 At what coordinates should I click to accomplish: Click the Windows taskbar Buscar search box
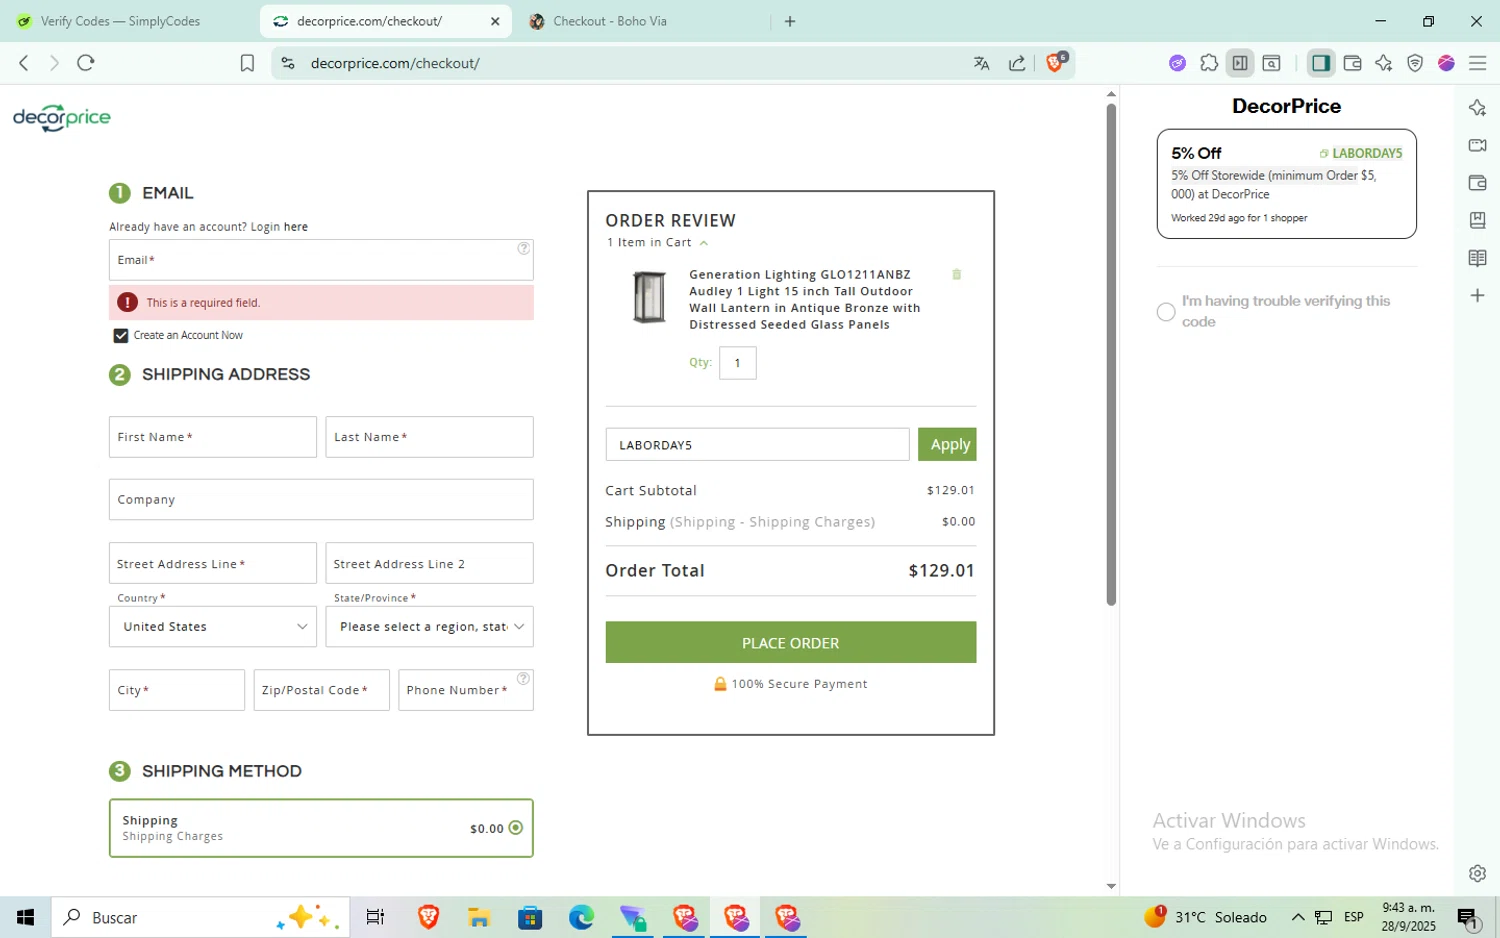200,917
